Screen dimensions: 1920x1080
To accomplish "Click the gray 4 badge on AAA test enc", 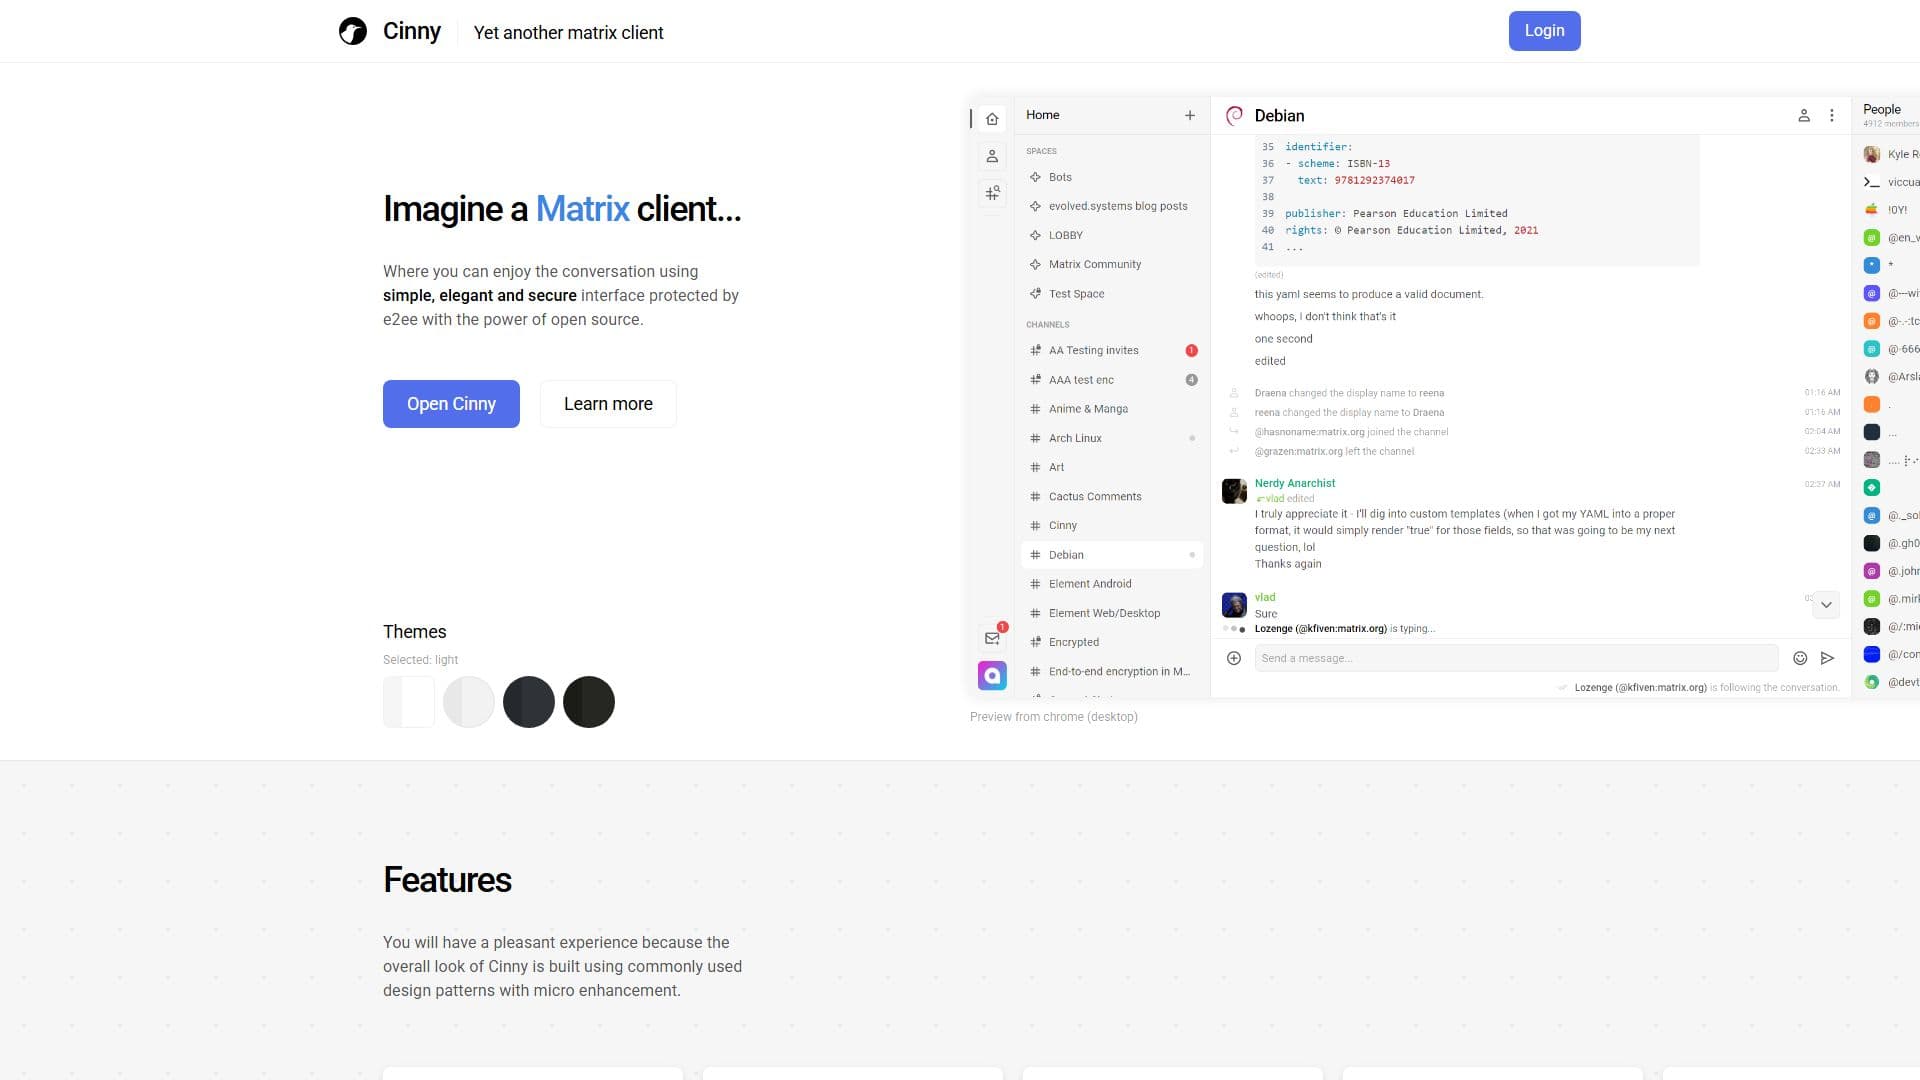I will point(1191,380).
